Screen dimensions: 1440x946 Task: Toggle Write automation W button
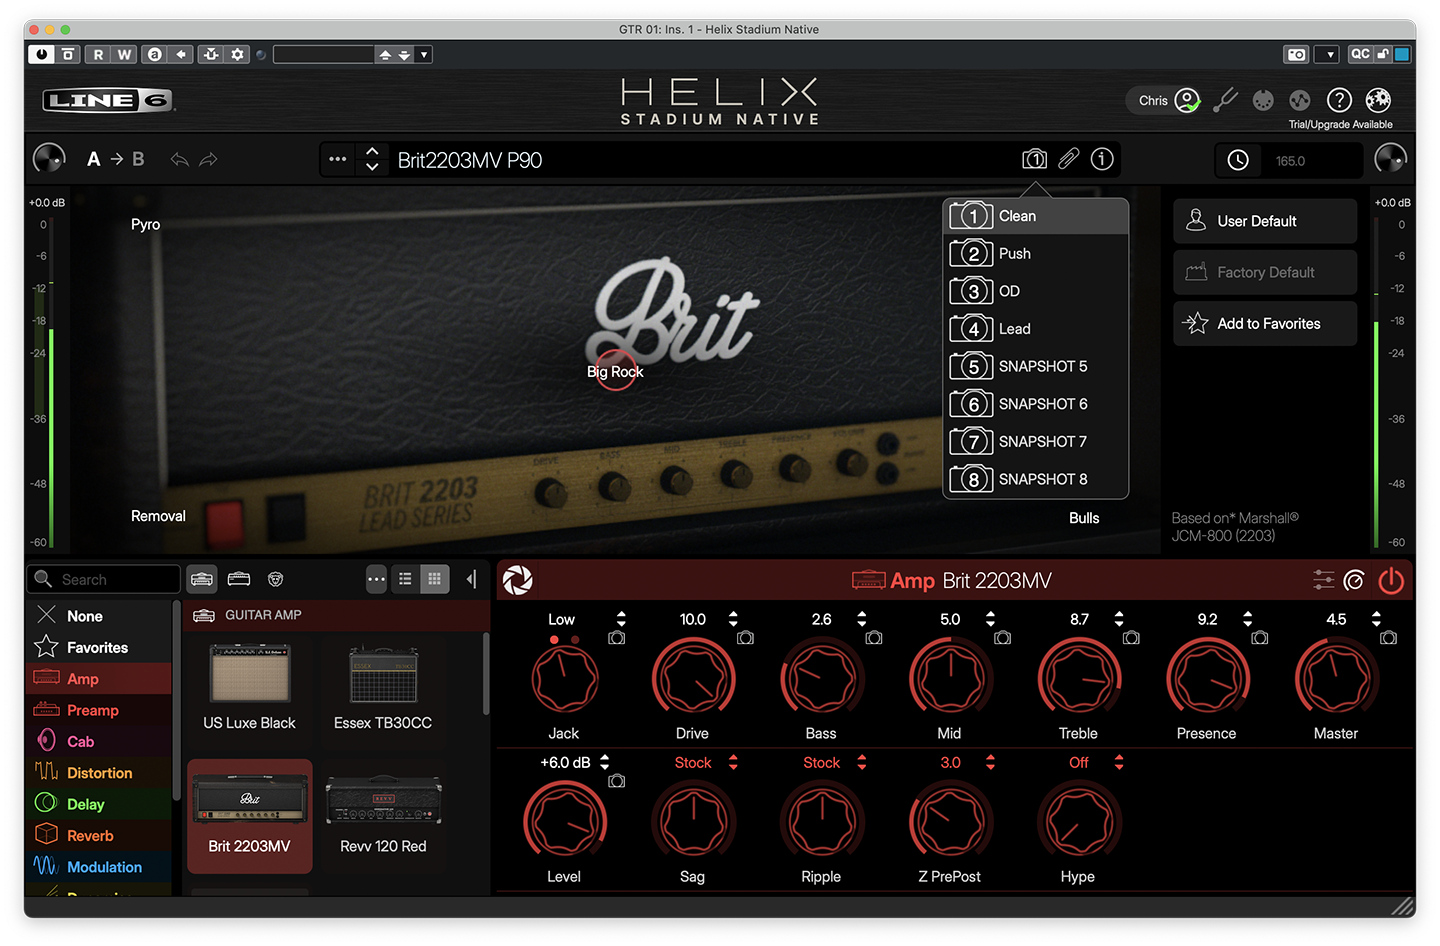pos(124,54)
